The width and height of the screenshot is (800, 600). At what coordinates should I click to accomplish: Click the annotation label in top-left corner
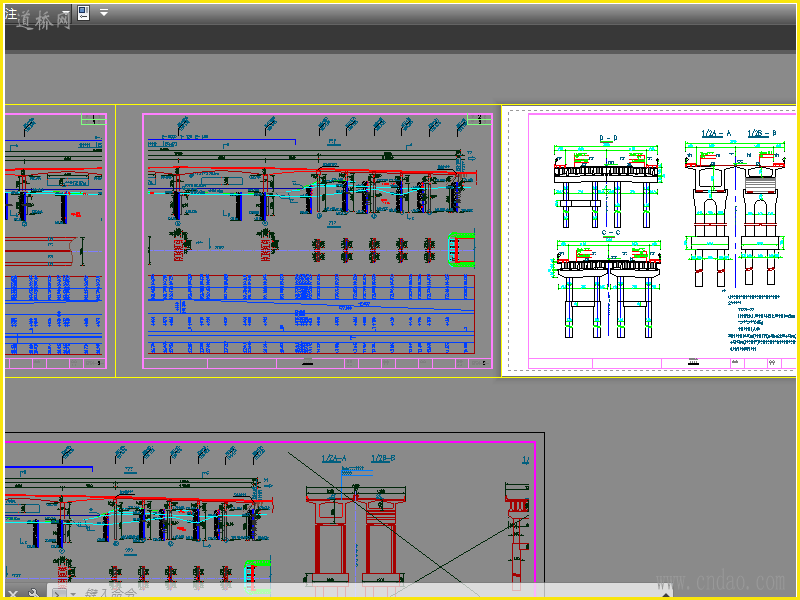11,14
